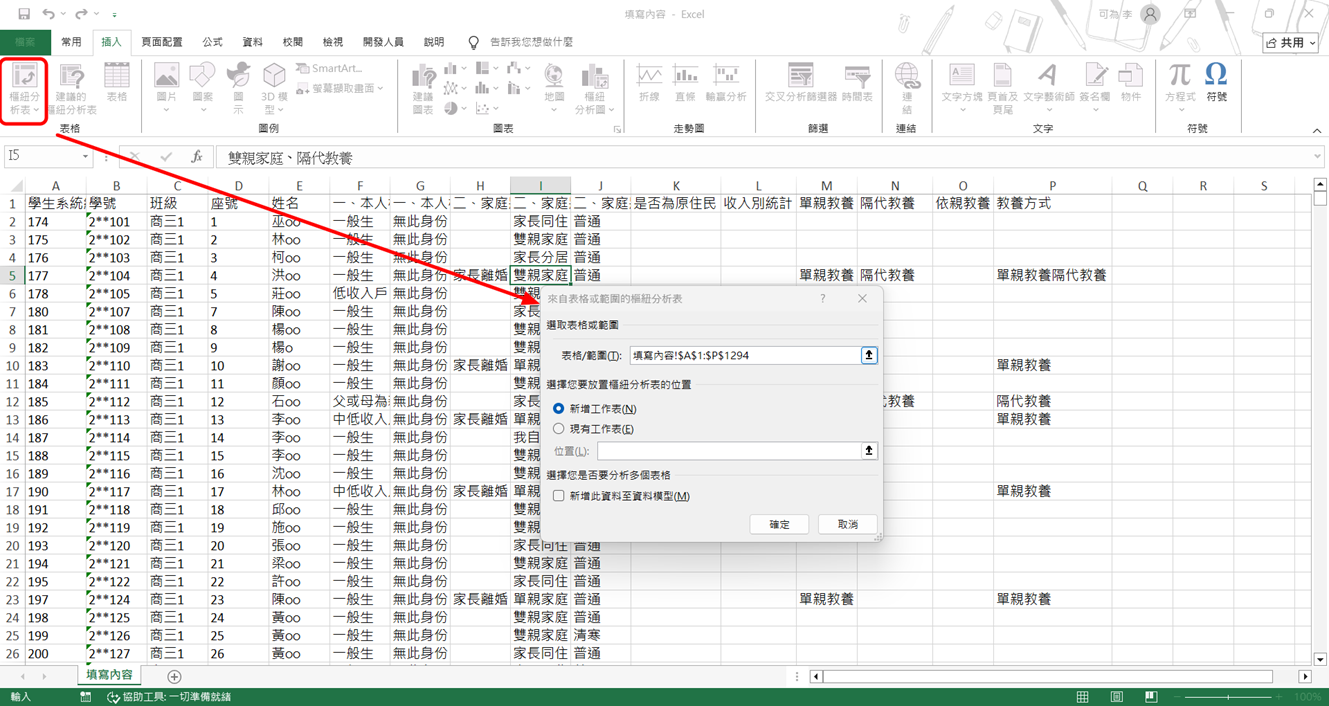Open the 檔案 file tab
1329x706 pixels.
(25, 43)
